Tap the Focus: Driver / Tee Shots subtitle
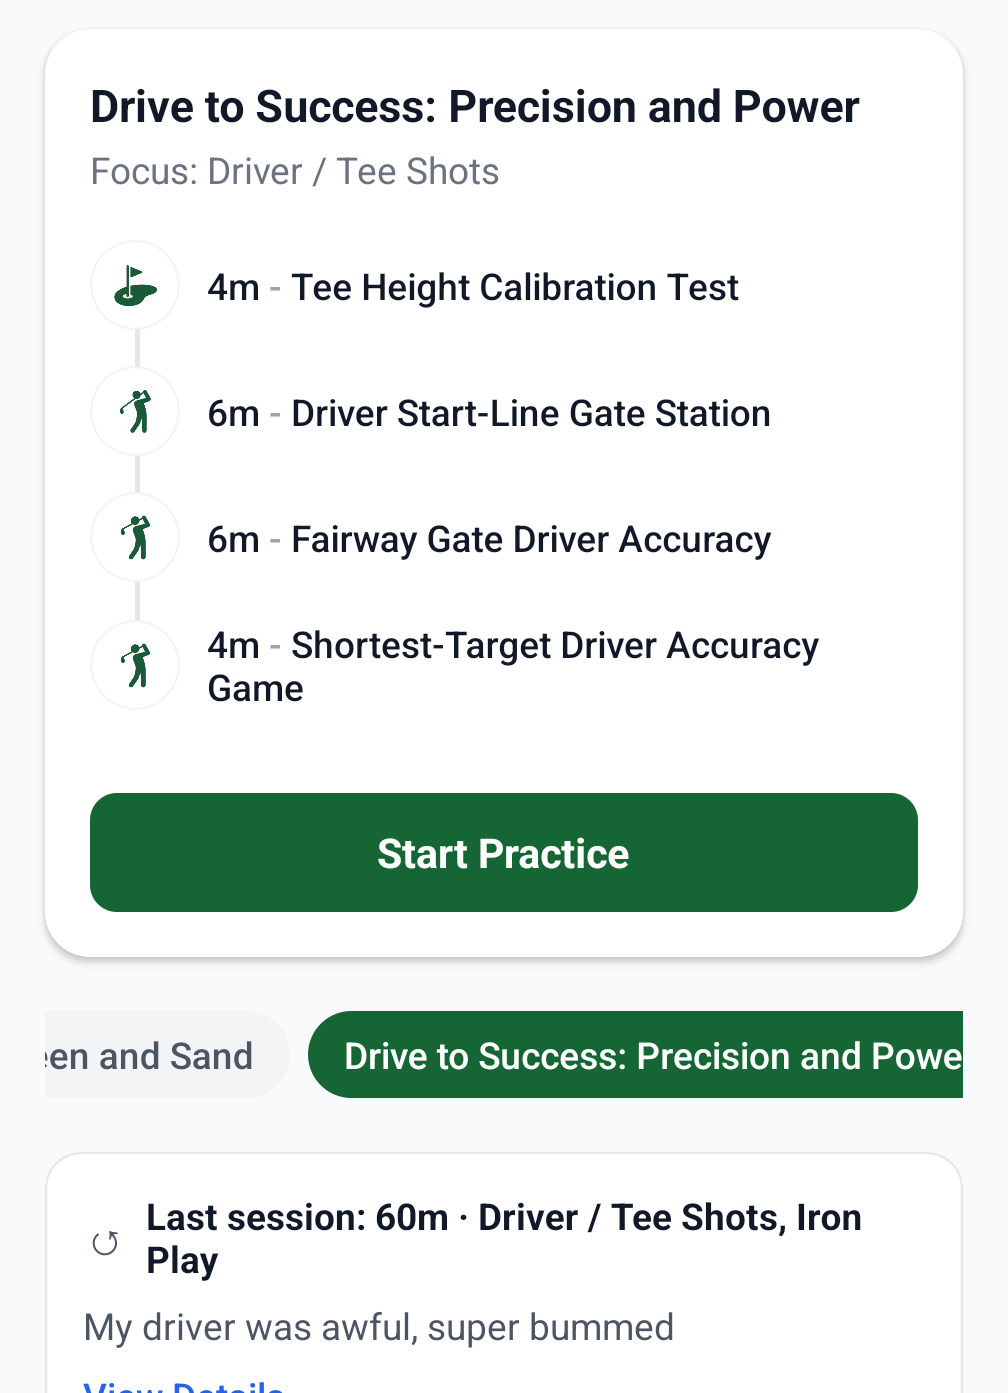Viewport: 1008px width, 1393px height. [295, 172]
